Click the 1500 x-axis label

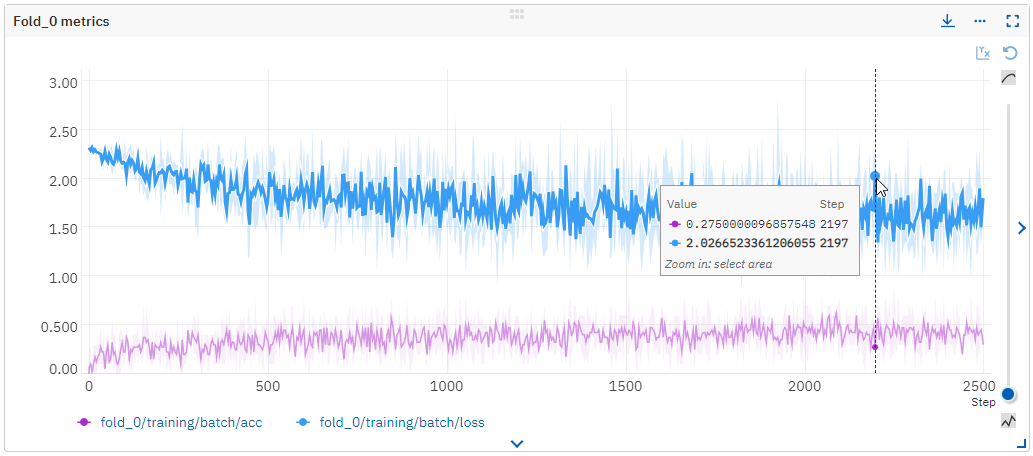626,385
